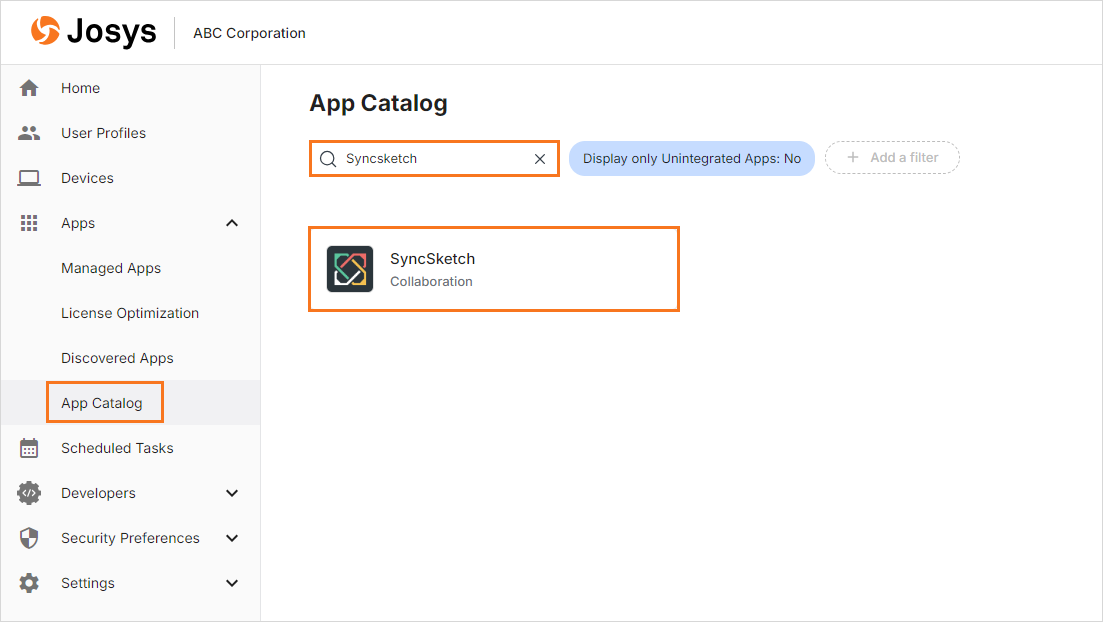Click Add a filter button
The image size is (1103, 622).
(x=892, y=158)
